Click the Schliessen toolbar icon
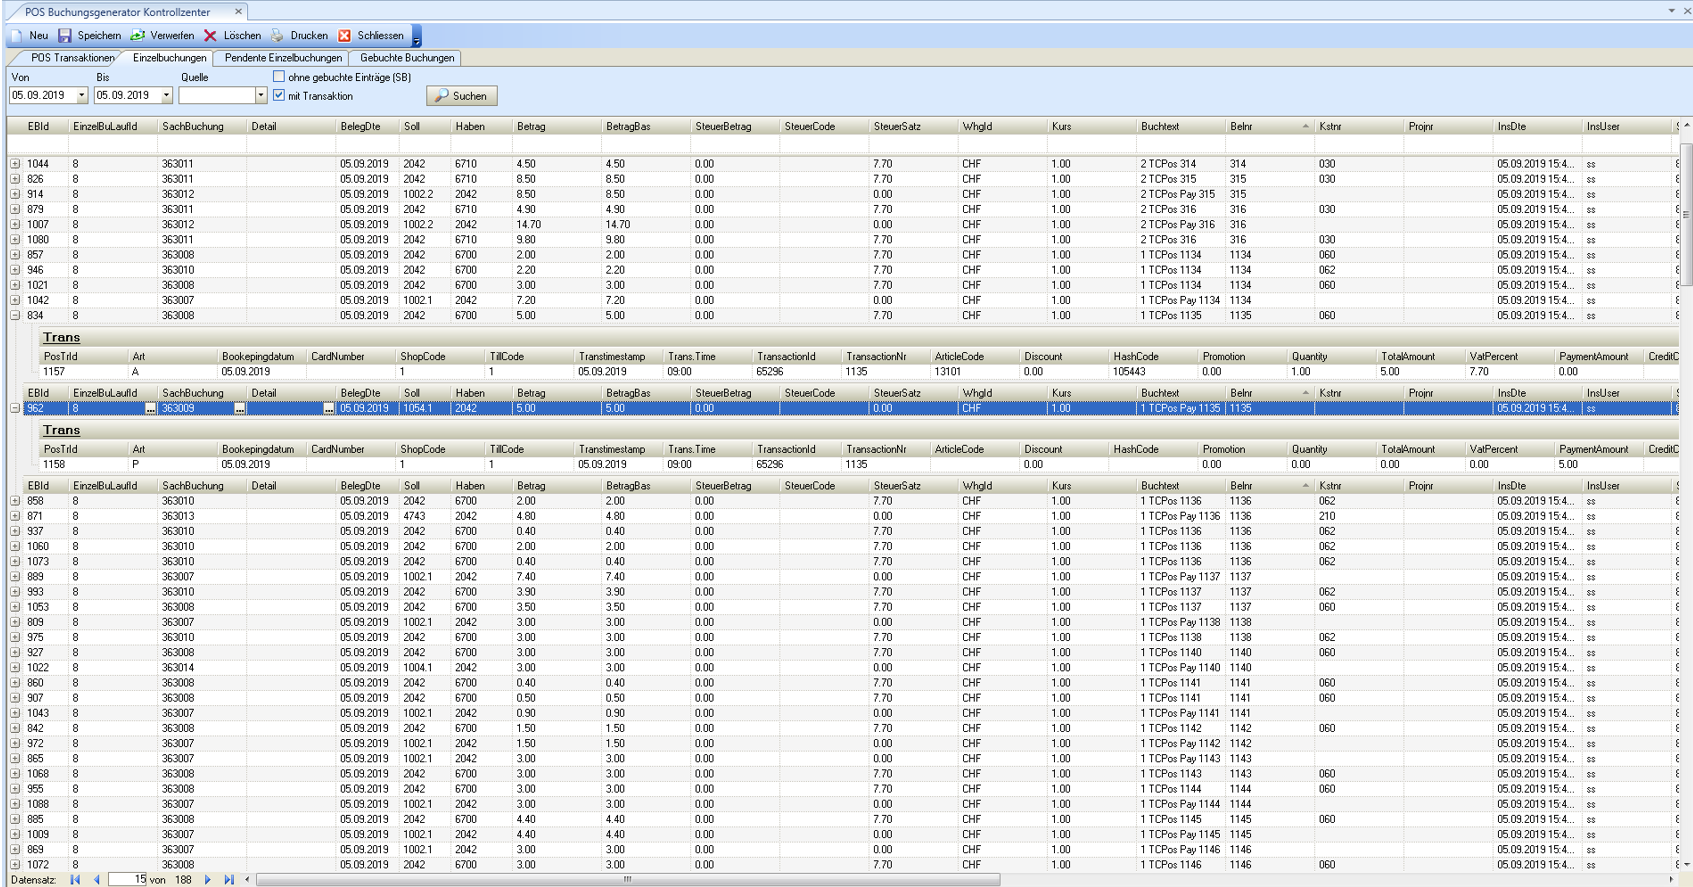The image size is (1693, 887). [345, 35]
